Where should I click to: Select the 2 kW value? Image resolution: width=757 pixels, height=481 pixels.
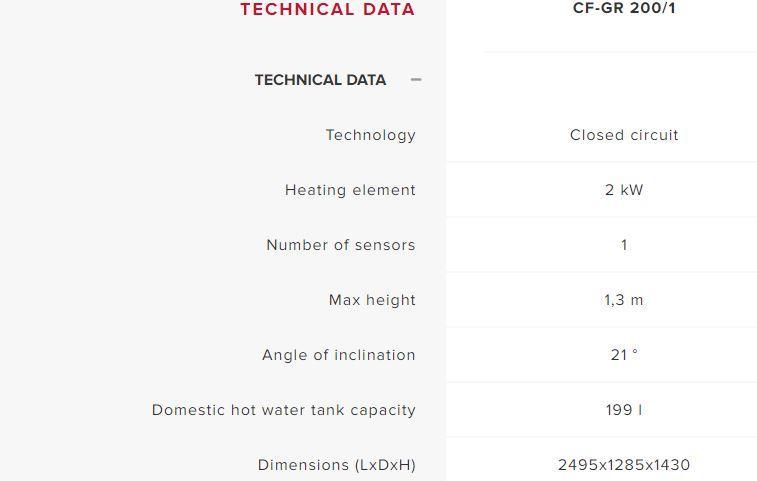[x=624, y=190]
